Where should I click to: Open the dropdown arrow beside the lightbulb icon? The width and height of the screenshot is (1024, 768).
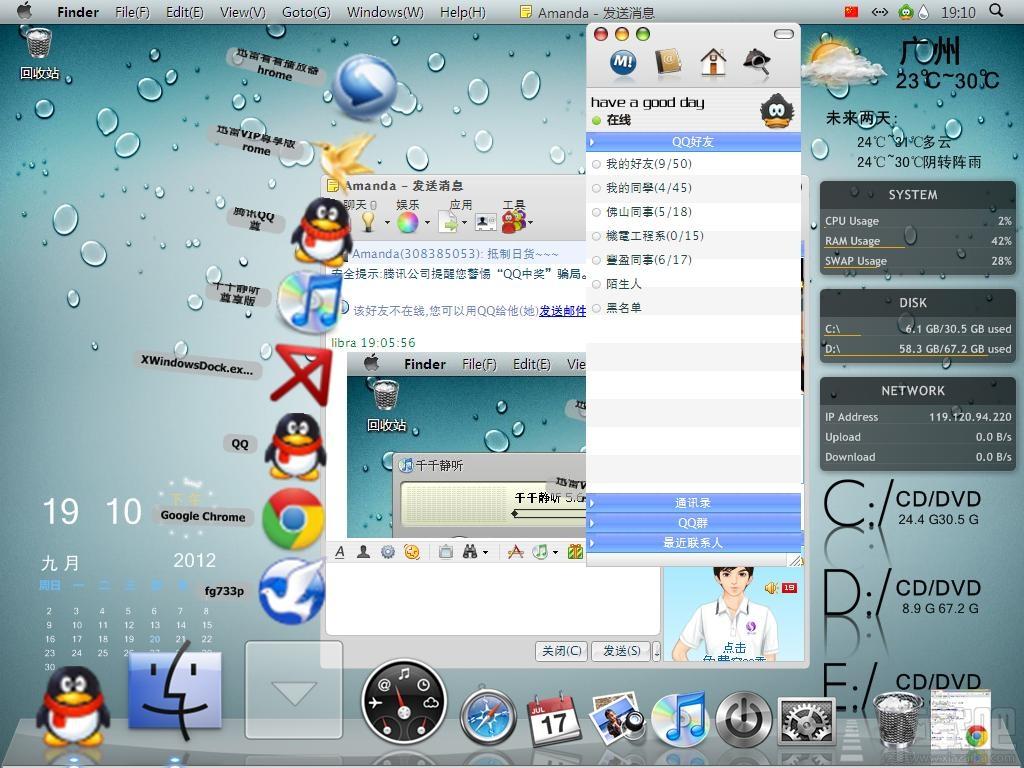387,223
